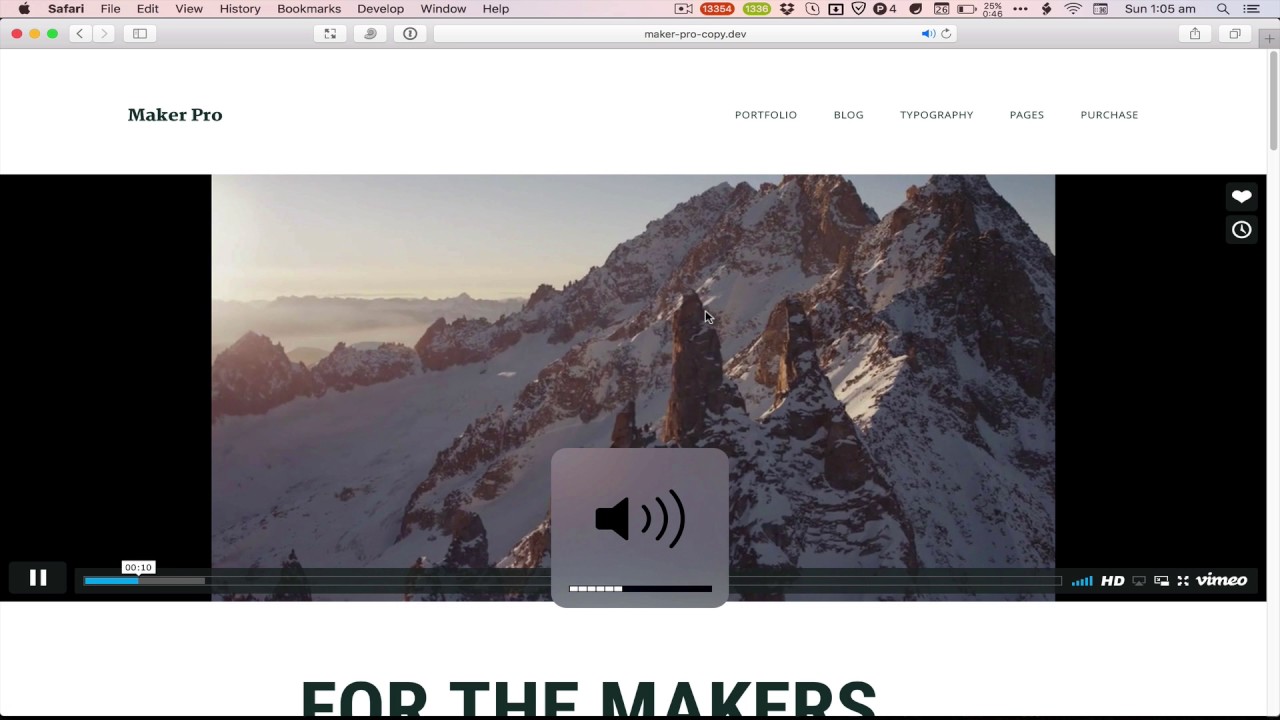Open the File menu
This screenshot has width=1280, height=720.
[x=110, y=9]
